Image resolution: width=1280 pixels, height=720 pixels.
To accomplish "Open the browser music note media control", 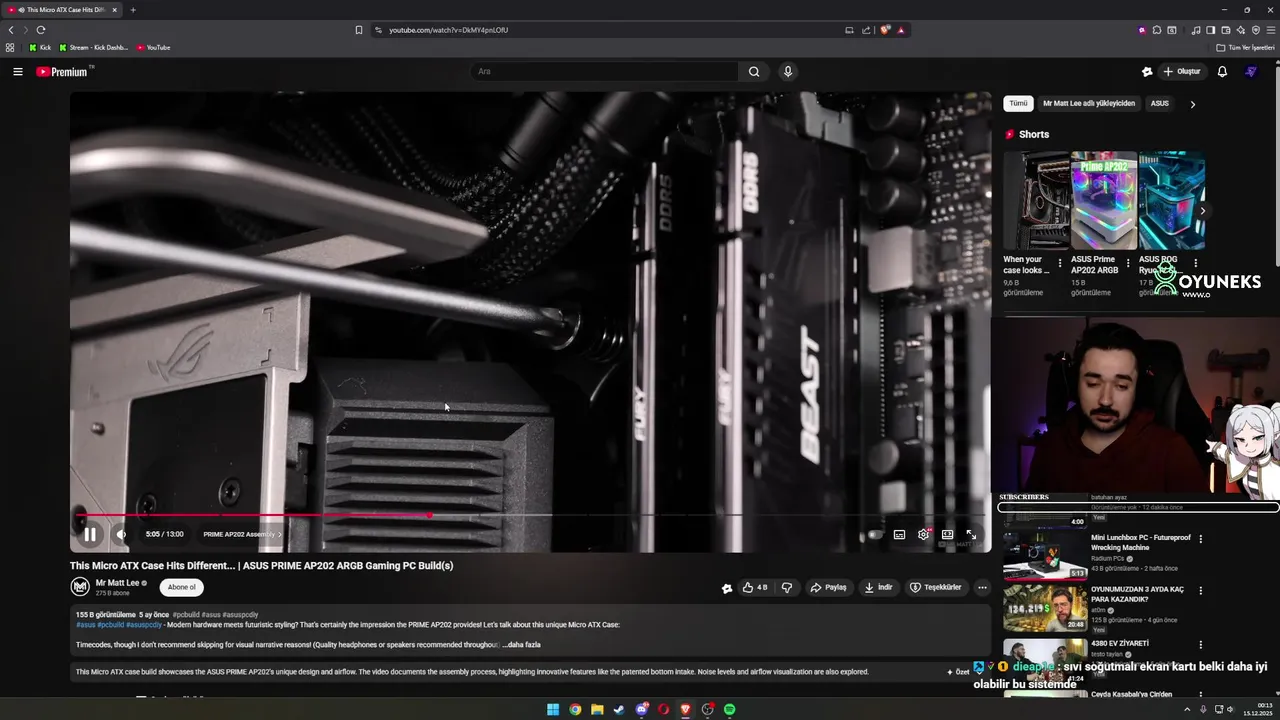I will (1196, 30).
